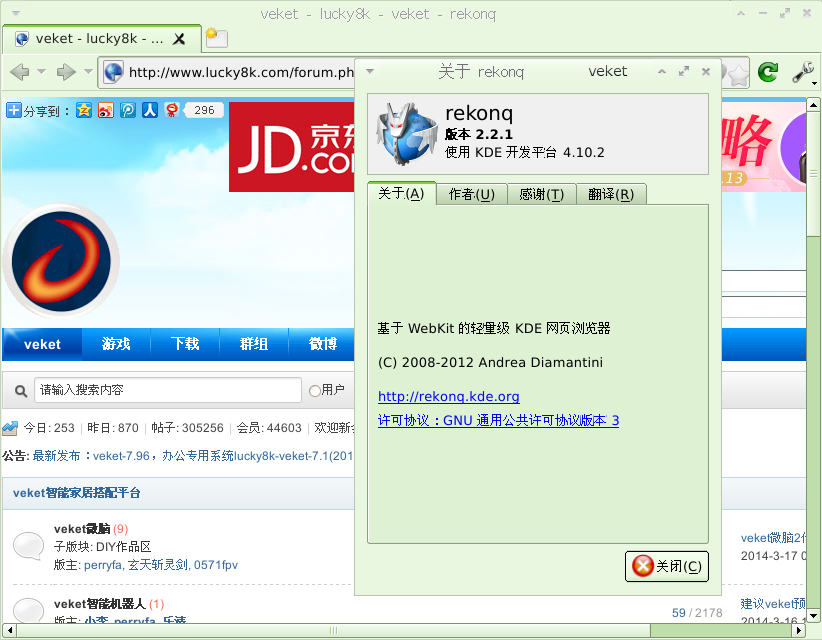Close the About rekonq dialog via title X
Image resolution: width=822 pixels, height=640 pixels.
[x=706, y=71]
